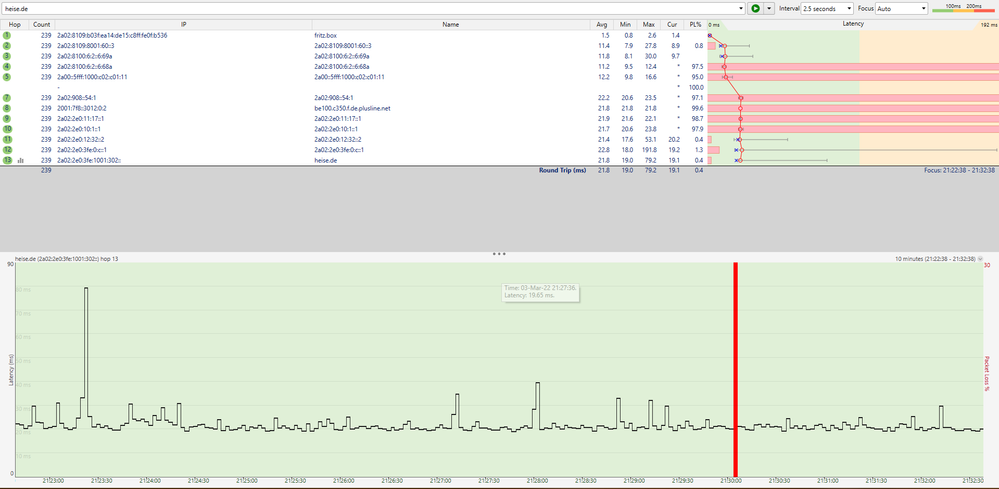Click the IP column header

point(183,24)
